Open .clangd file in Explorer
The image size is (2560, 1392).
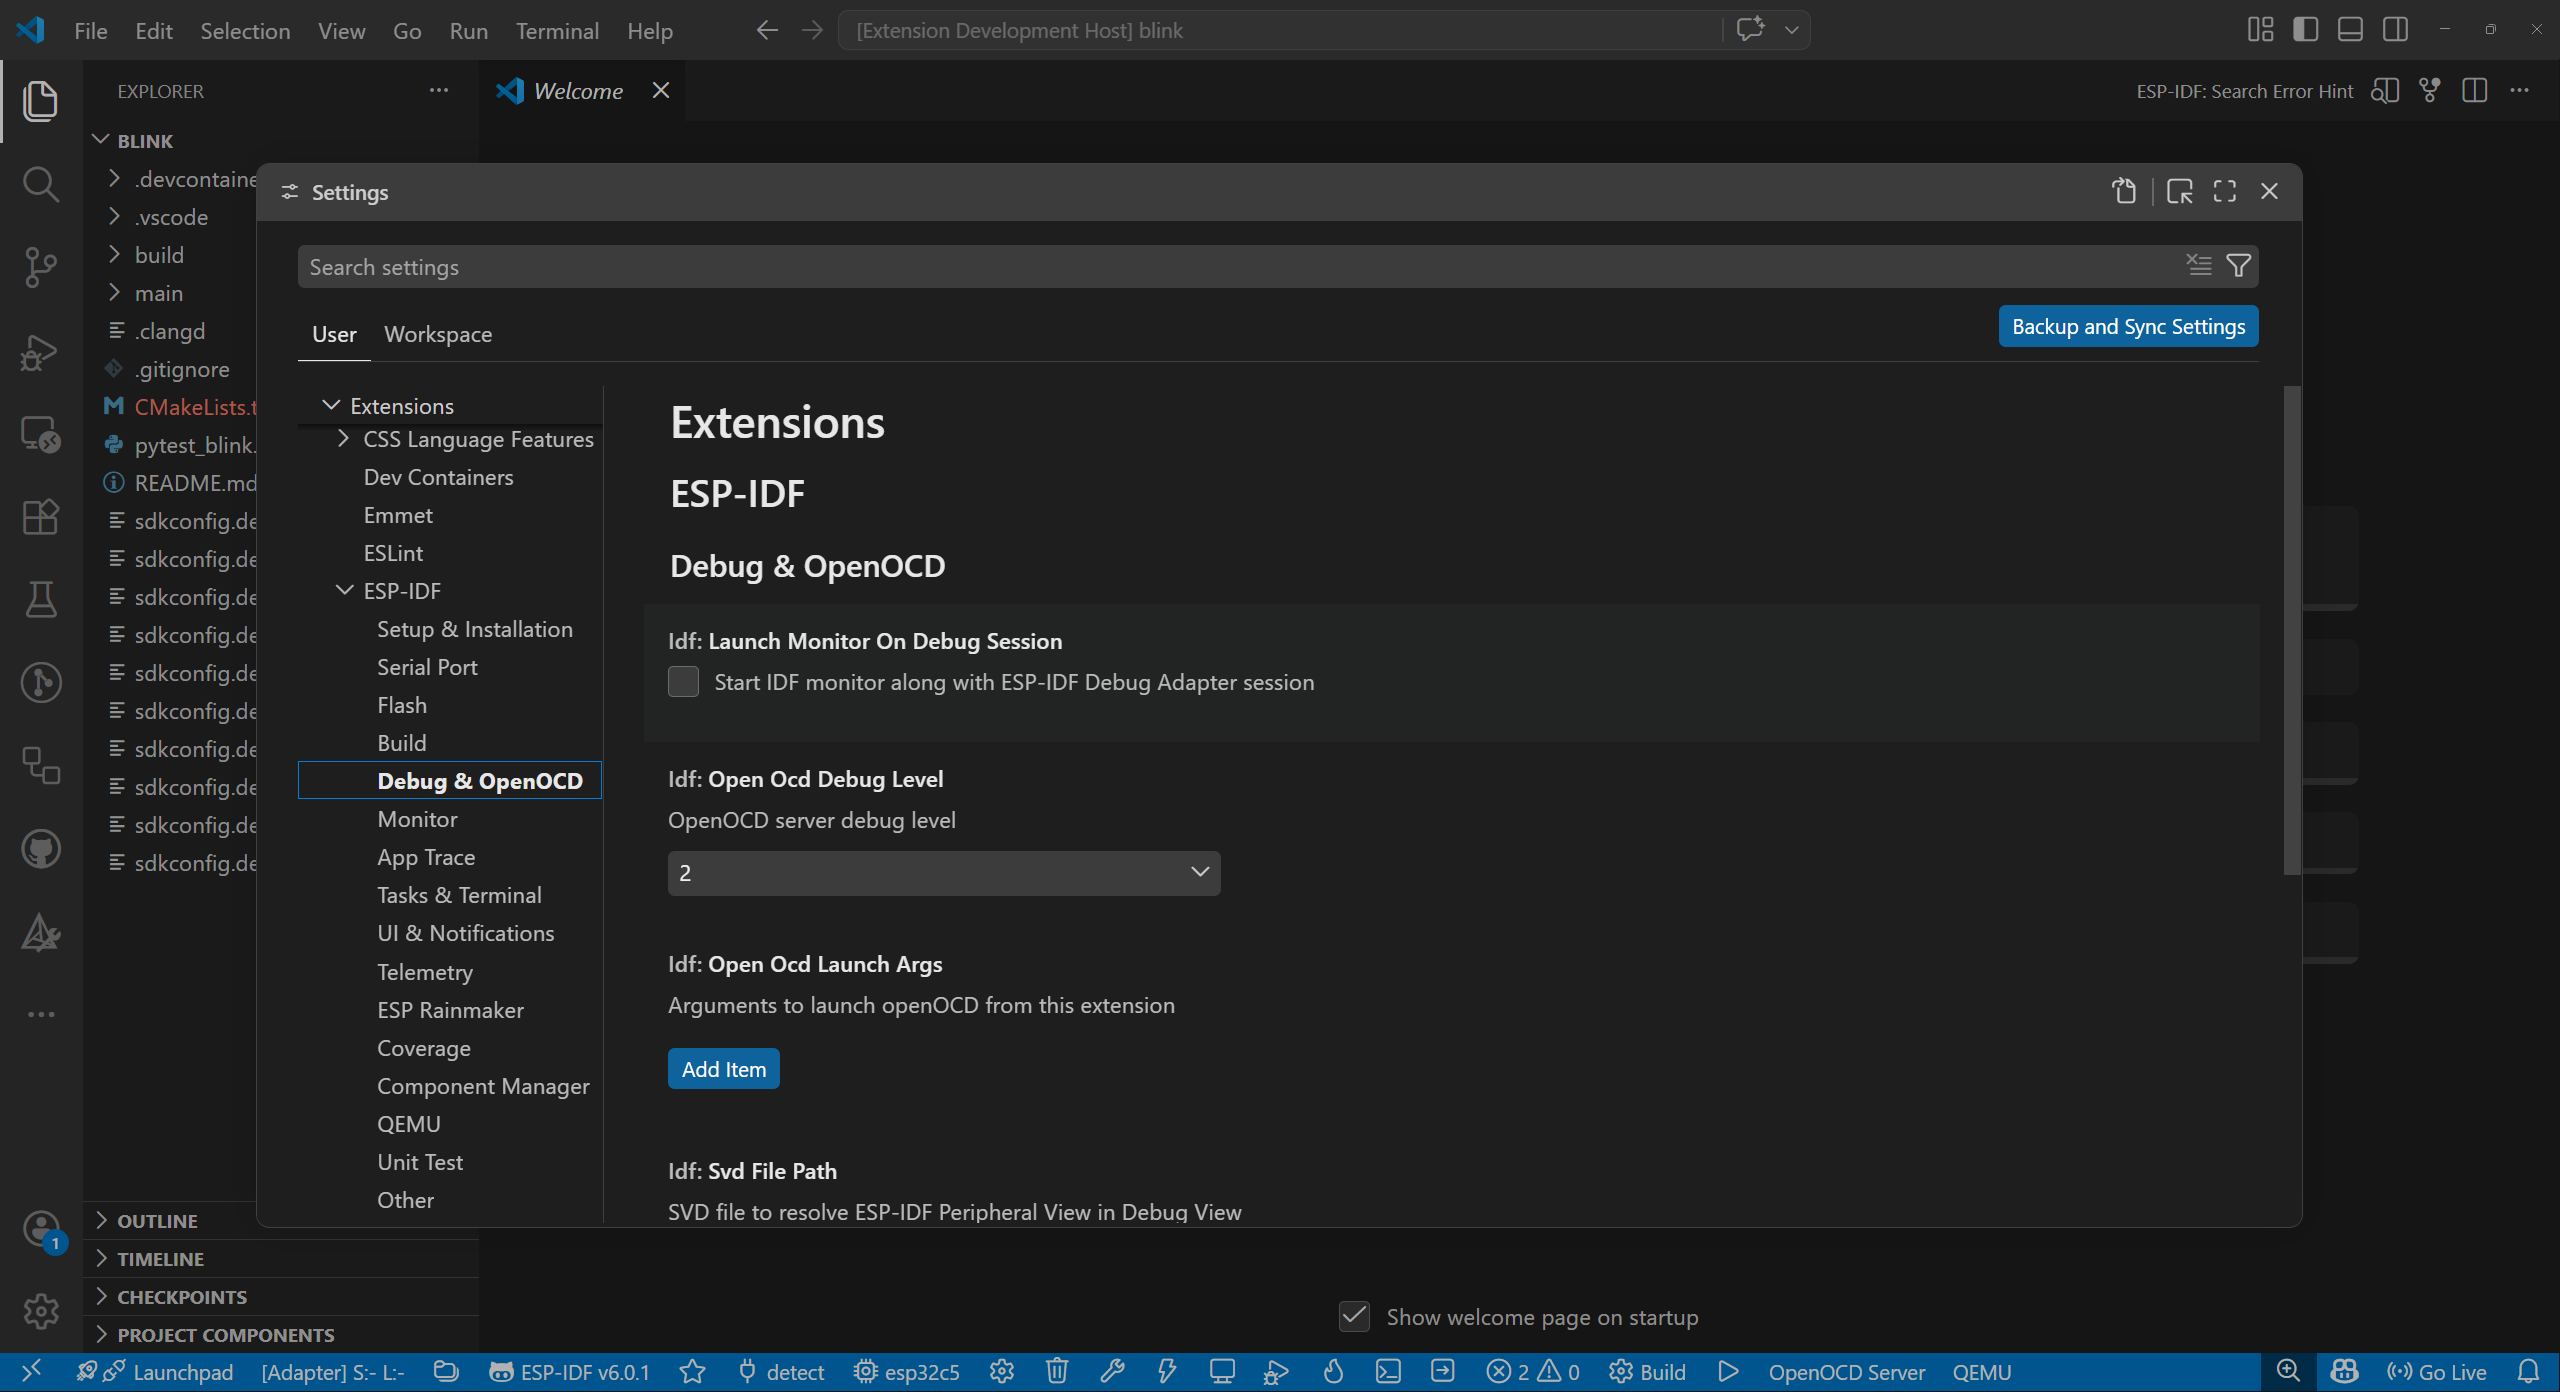[x=170, y=331]
